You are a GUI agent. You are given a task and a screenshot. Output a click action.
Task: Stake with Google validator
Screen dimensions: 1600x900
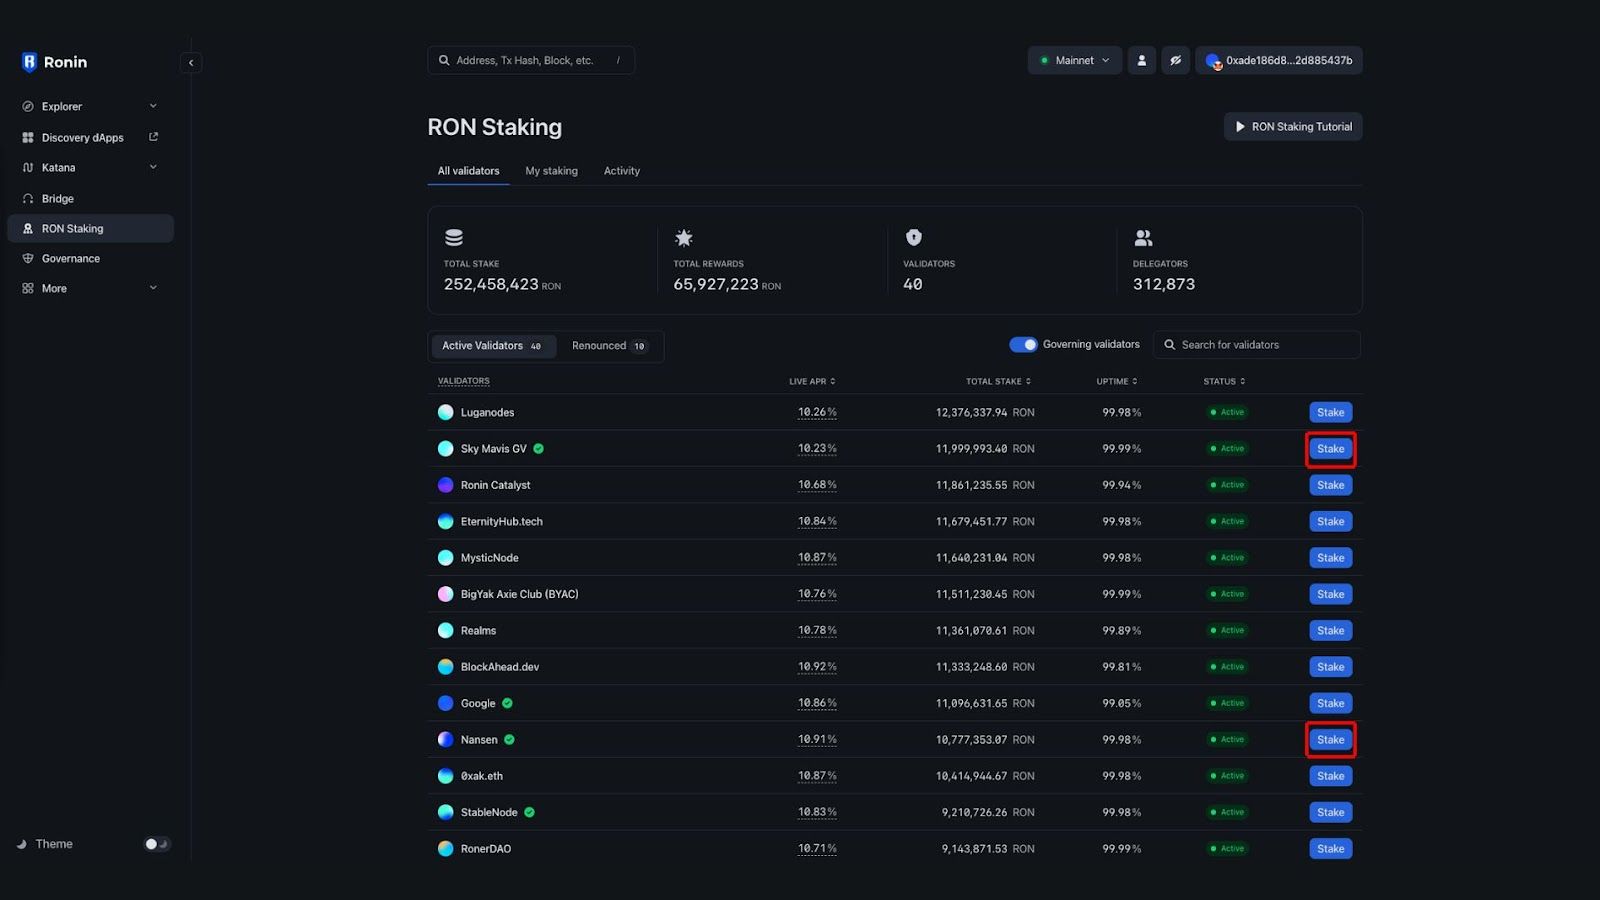tap(1331, 703)
